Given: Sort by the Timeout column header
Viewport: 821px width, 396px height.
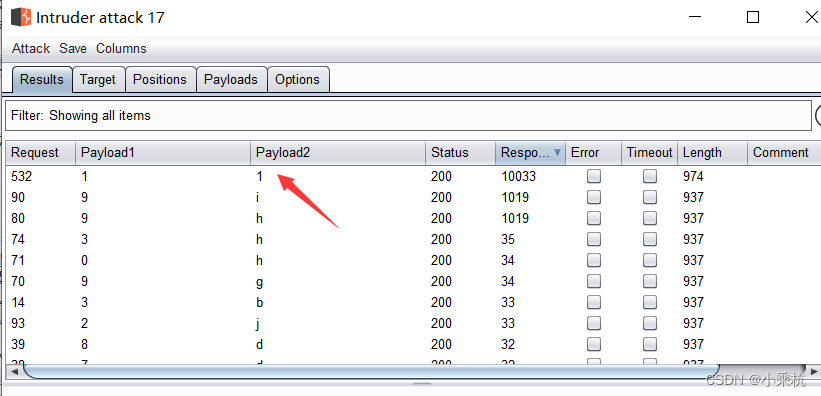Looking at the screenshot, I should coord(649,153).
